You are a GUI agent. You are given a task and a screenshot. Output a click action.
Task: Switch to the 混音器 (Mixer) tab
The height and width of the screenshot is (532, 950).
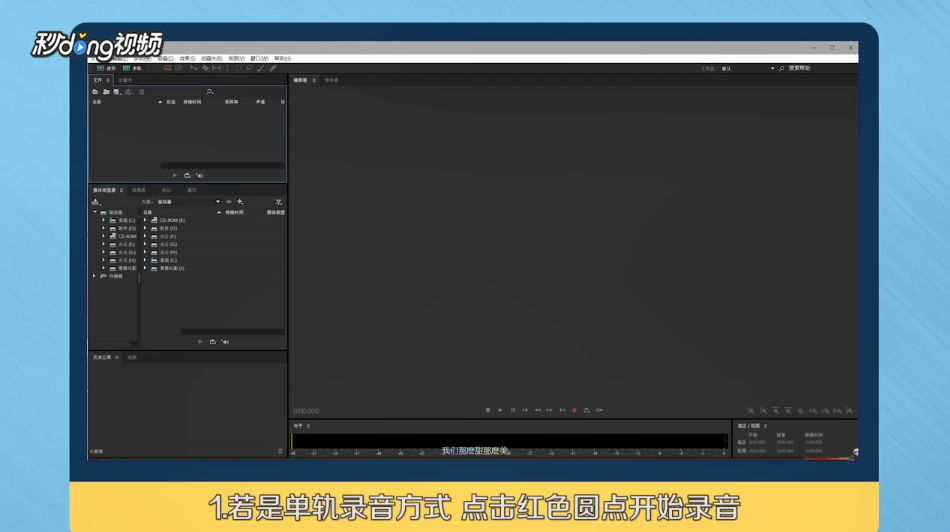click(331, 80)
